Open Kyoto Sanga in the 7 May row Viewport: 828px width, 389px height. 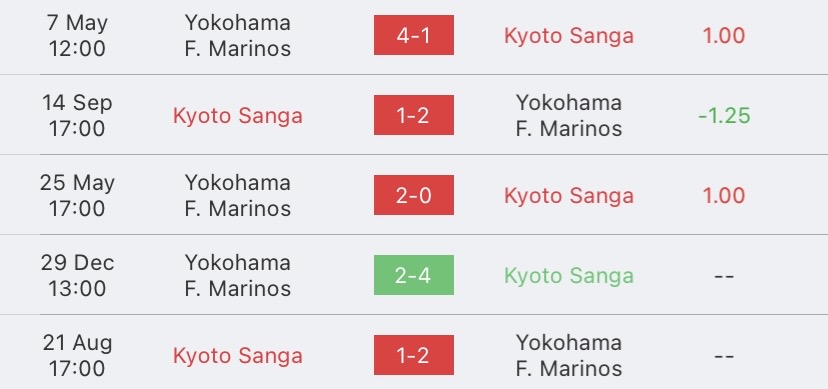pyautogui.click(x=569, y=36)
